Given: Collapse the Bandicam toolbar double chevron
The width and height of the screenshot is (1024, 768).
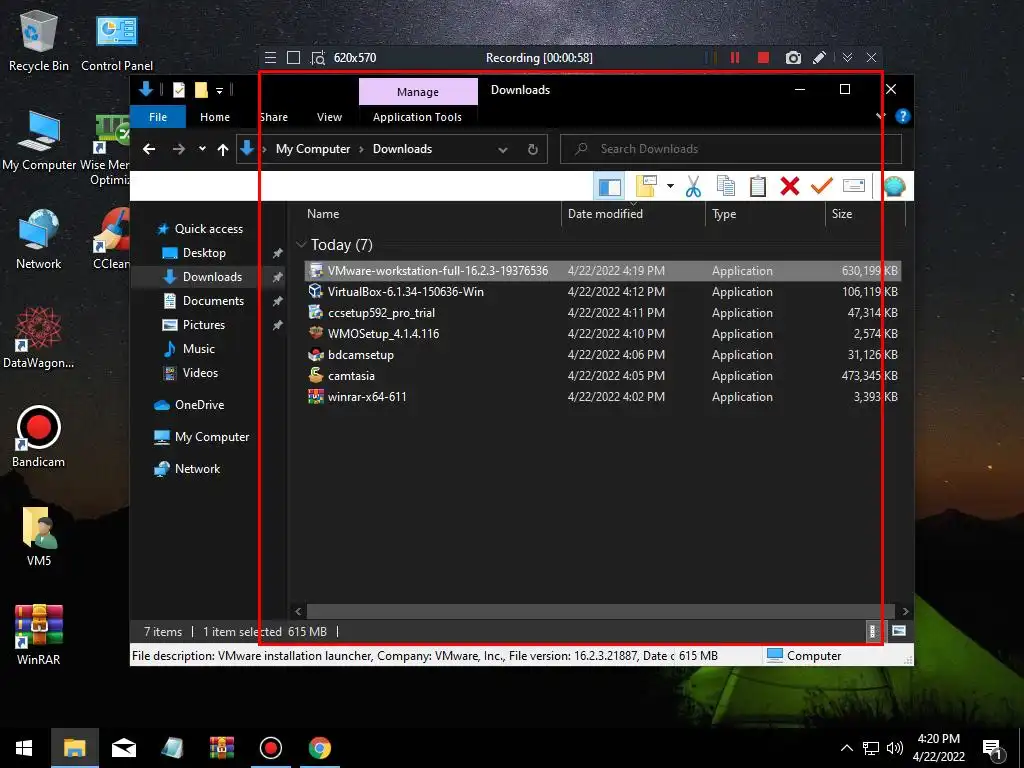Looking at the screenshot, I should click(847, 57).
